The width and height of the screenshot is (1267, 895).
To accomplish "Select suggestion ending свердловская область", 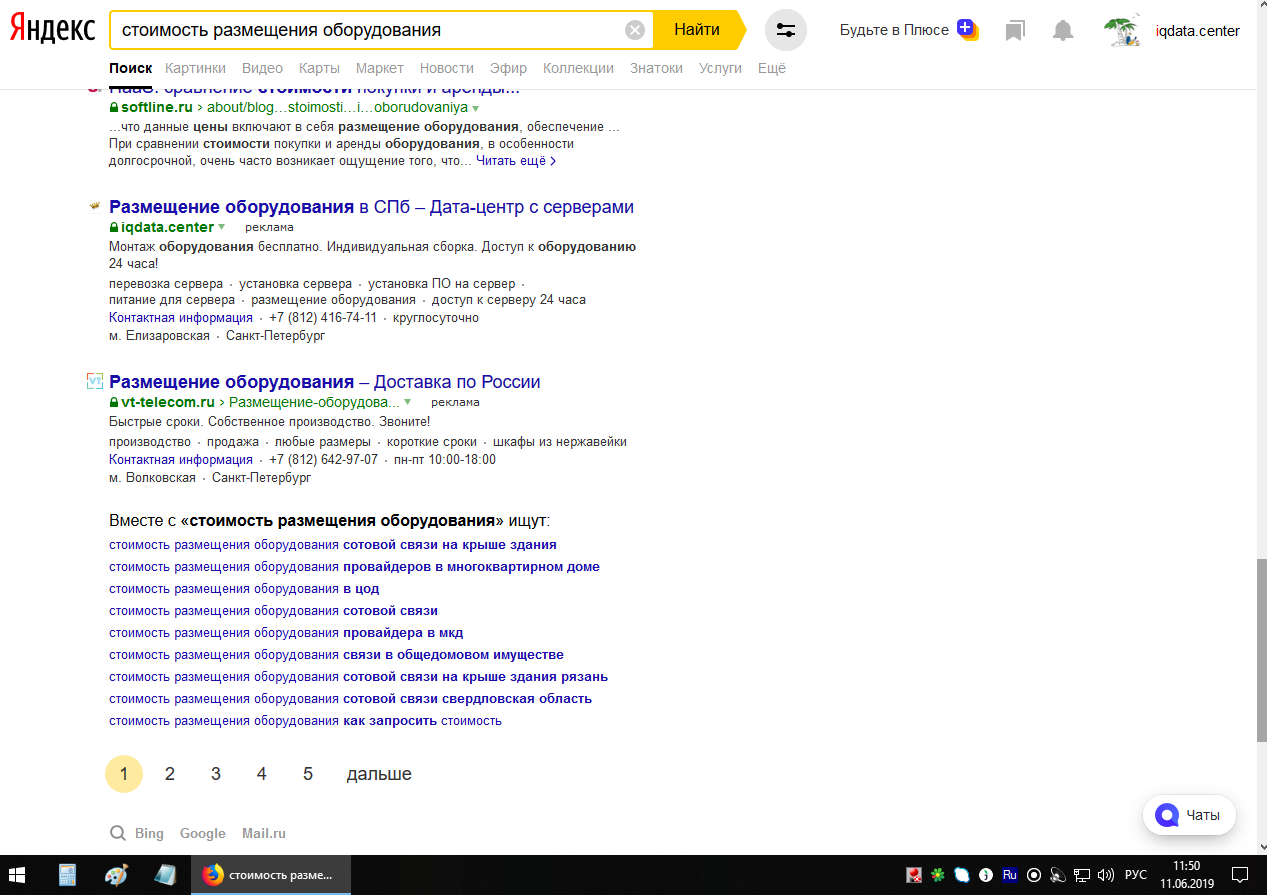I will tap(350, 699).
